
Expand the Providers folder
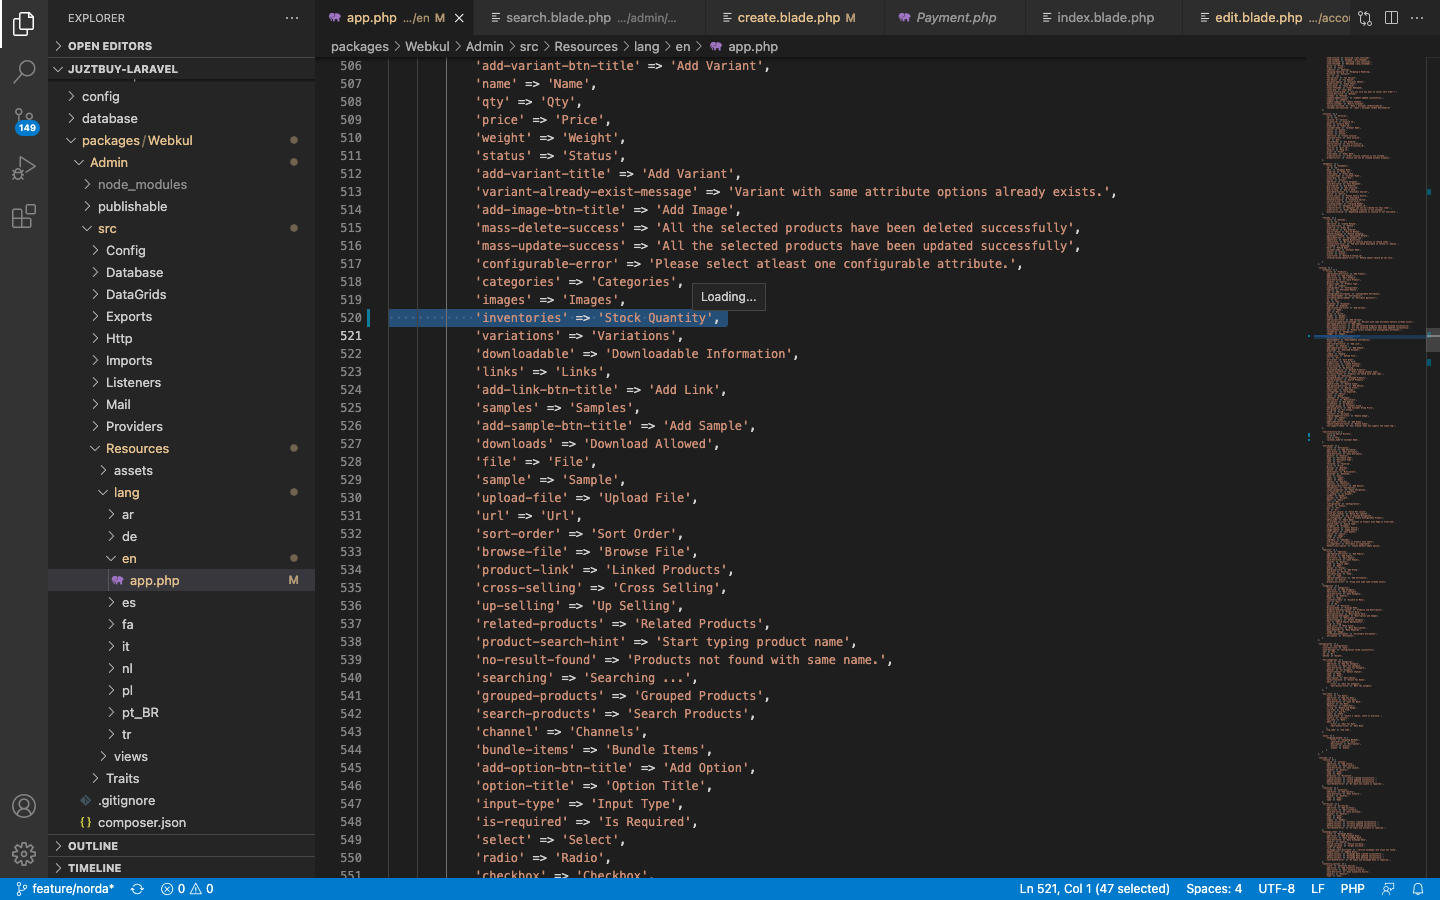point(181,427)
